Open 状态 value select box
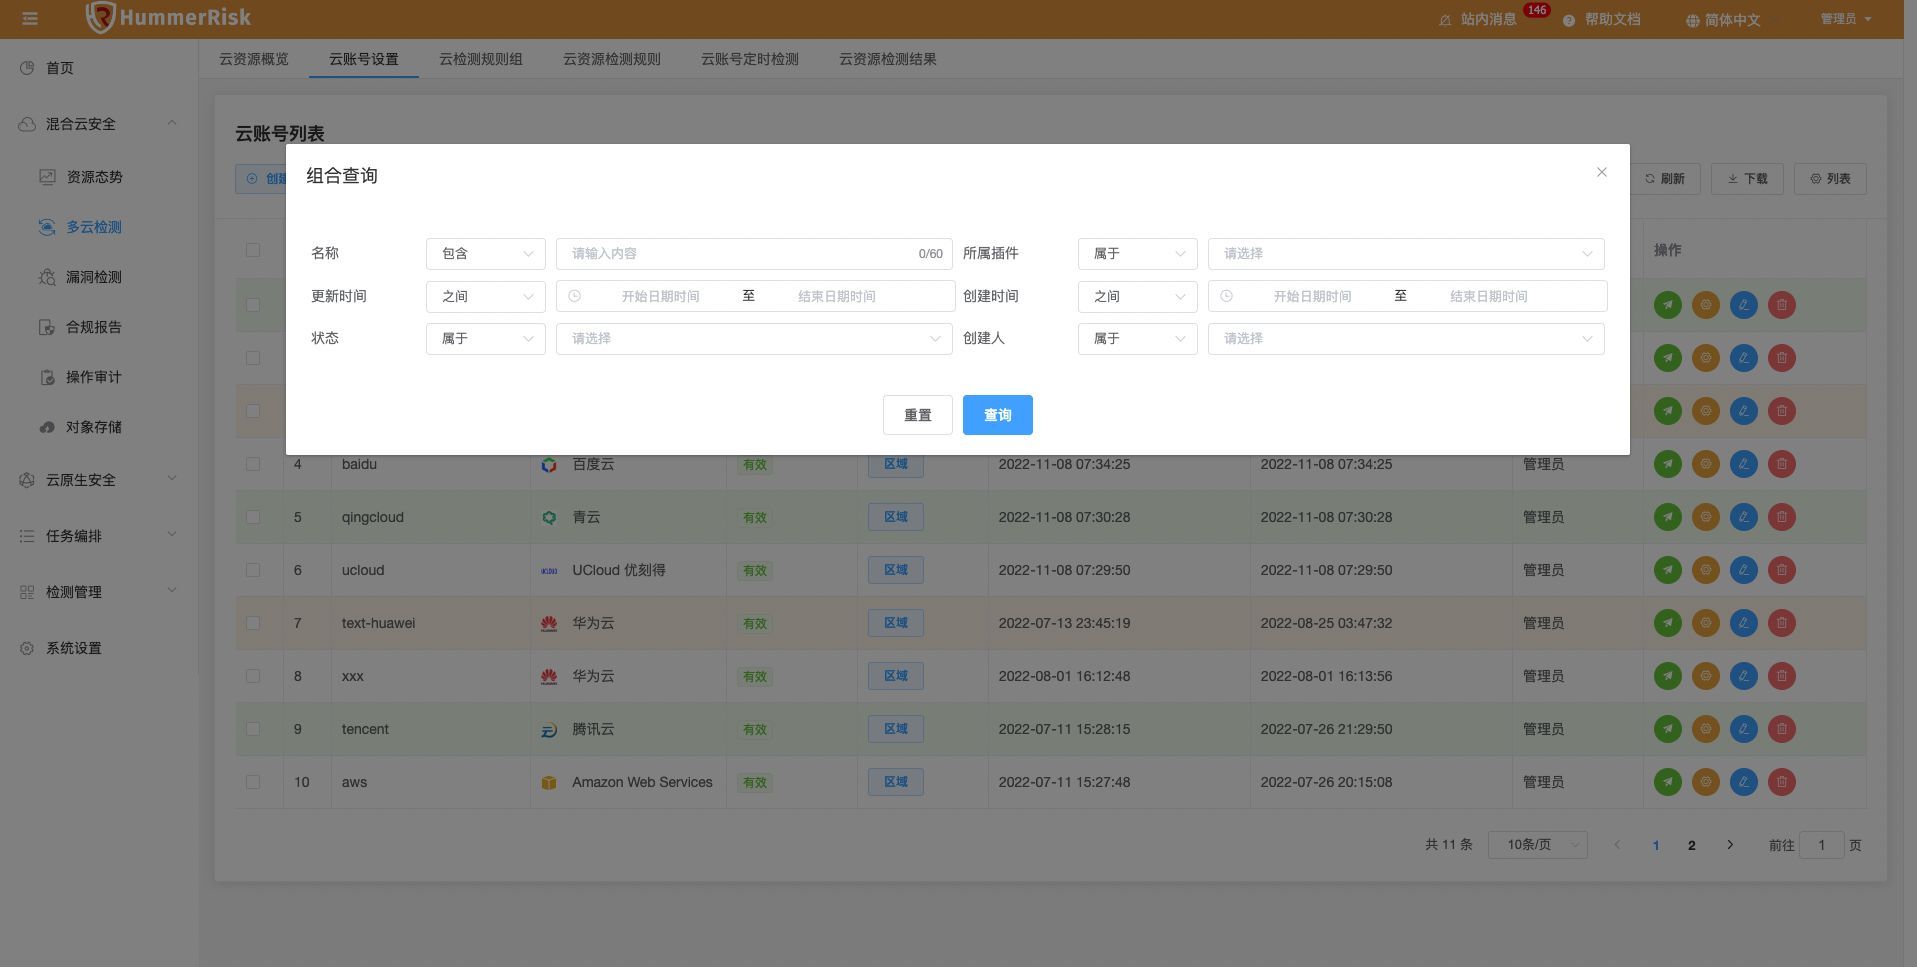The image size is (1917, 967). click(x=754, y=339)
